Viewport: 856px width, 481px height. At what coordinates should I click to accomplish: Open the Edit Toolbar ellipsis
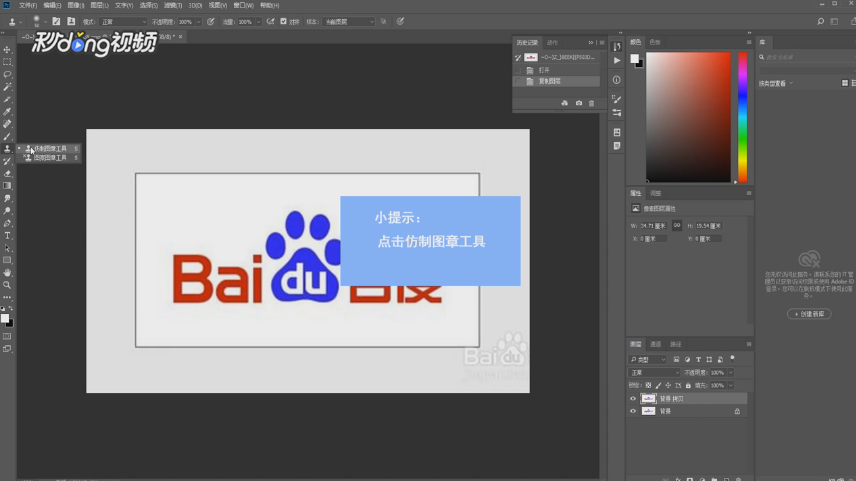pyautogui.click(x=7, y=298)
